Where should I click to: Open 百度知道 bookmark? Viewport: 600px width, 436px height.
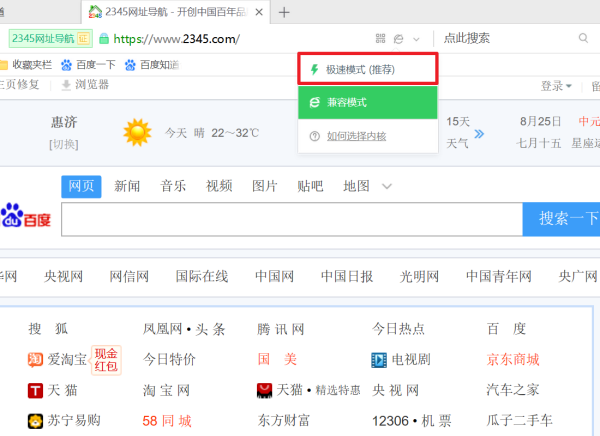click(x=152, y=65)
